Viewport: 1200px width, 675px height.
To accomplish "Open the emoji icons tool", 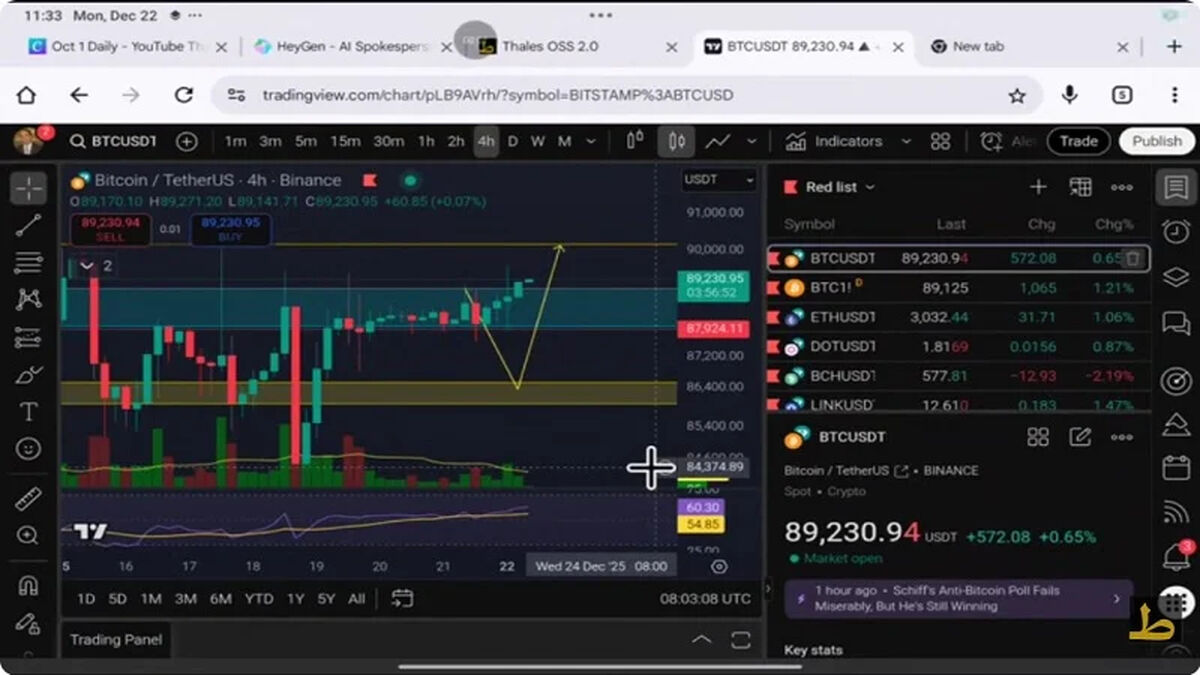I will [28, 449].
